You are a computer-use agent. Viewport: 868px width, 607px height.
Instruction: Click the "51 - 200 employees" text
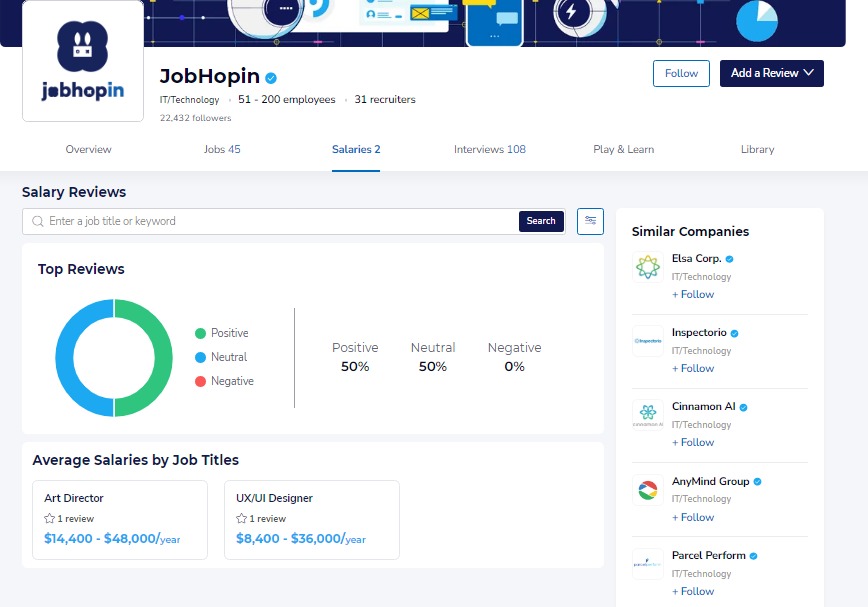(287, 100)
